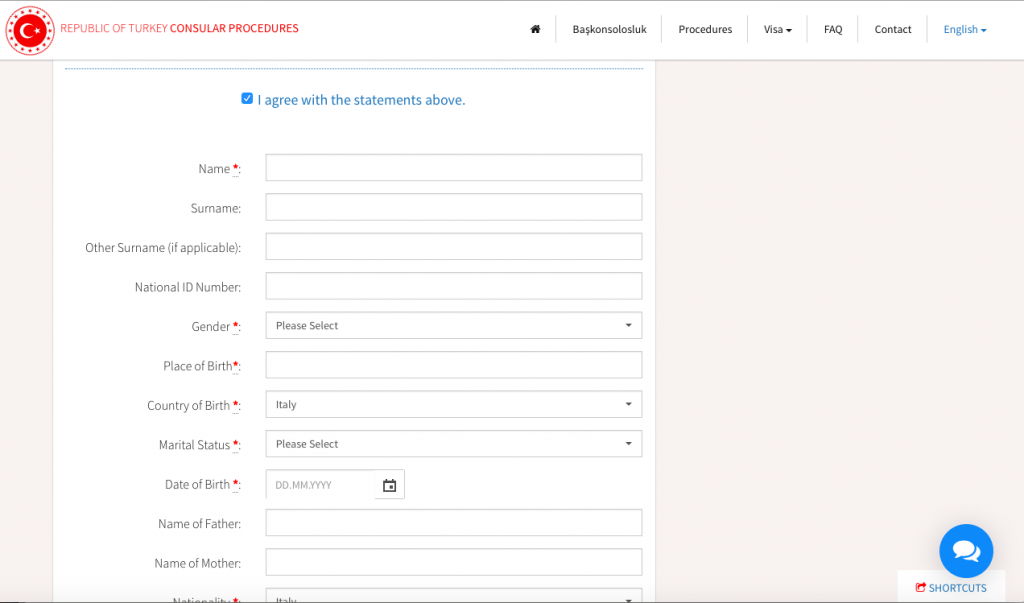The height and width of the screenshot is (603, 1024).
Task: Click the Surname text box
Action: [453, 206]
